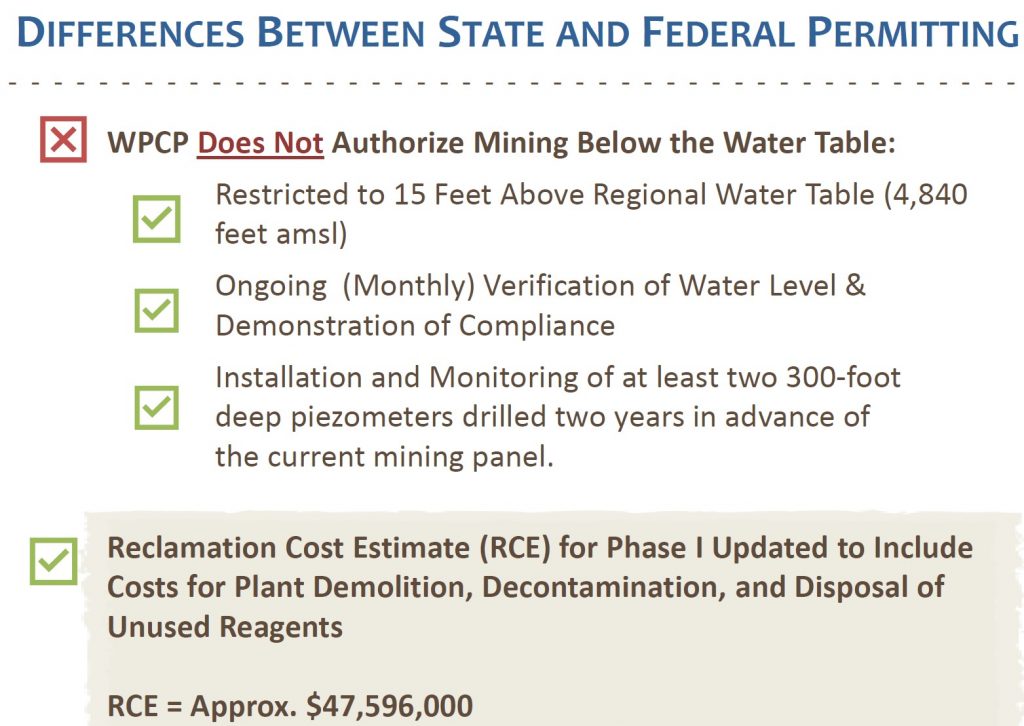Click the word WPCP in heading

click(148, 142)
